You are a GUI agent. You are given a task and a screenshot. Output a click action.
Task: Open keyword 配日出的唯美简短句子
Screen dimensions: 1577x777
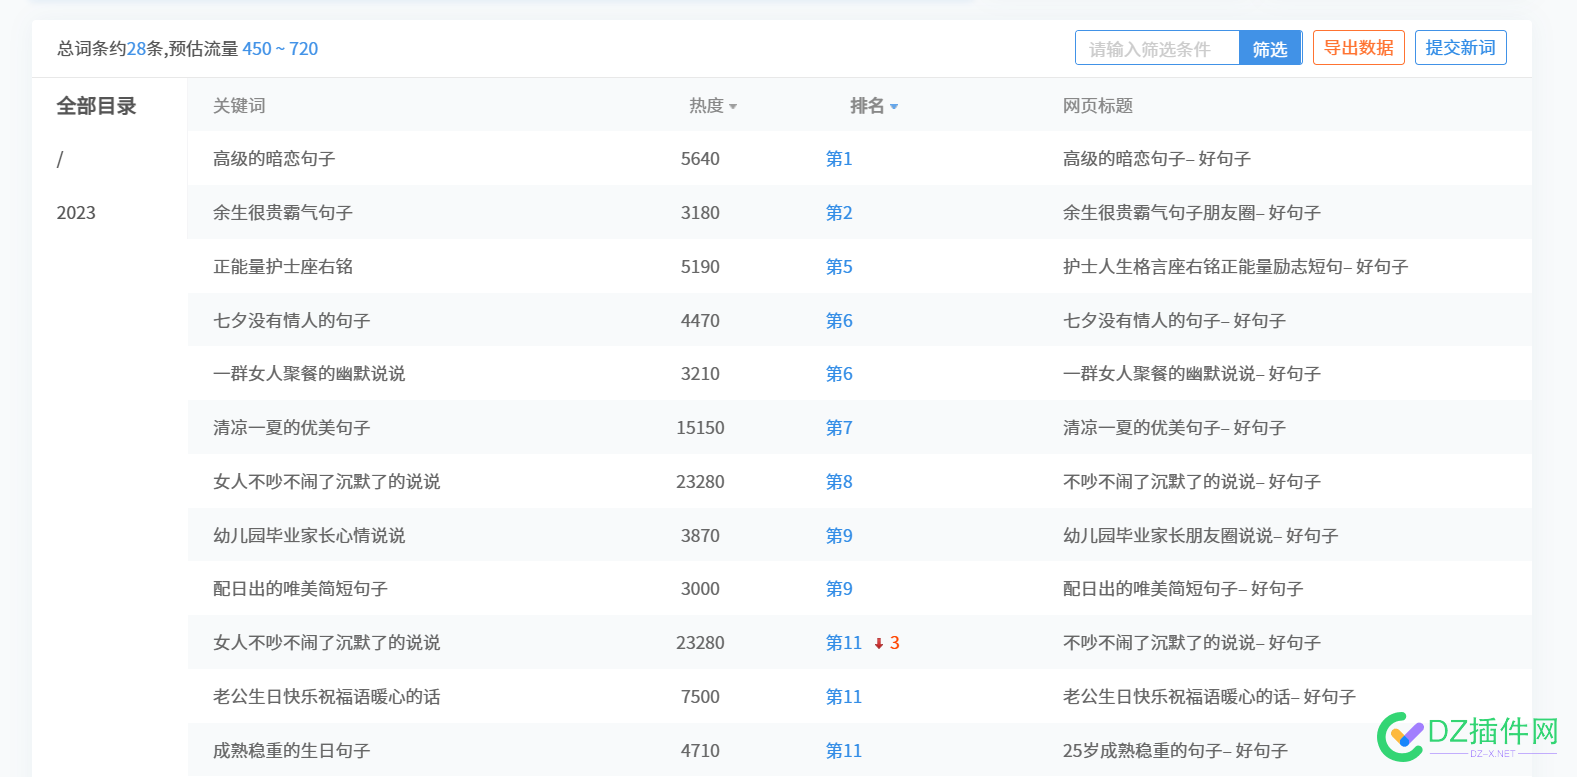pos(300,589)
